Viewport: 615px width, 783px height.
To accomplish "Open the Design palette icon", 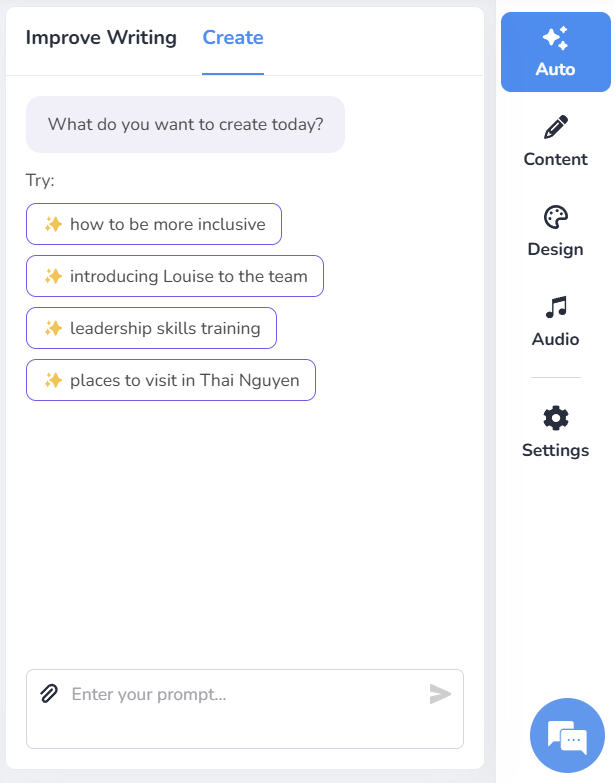I will (556, 217).
